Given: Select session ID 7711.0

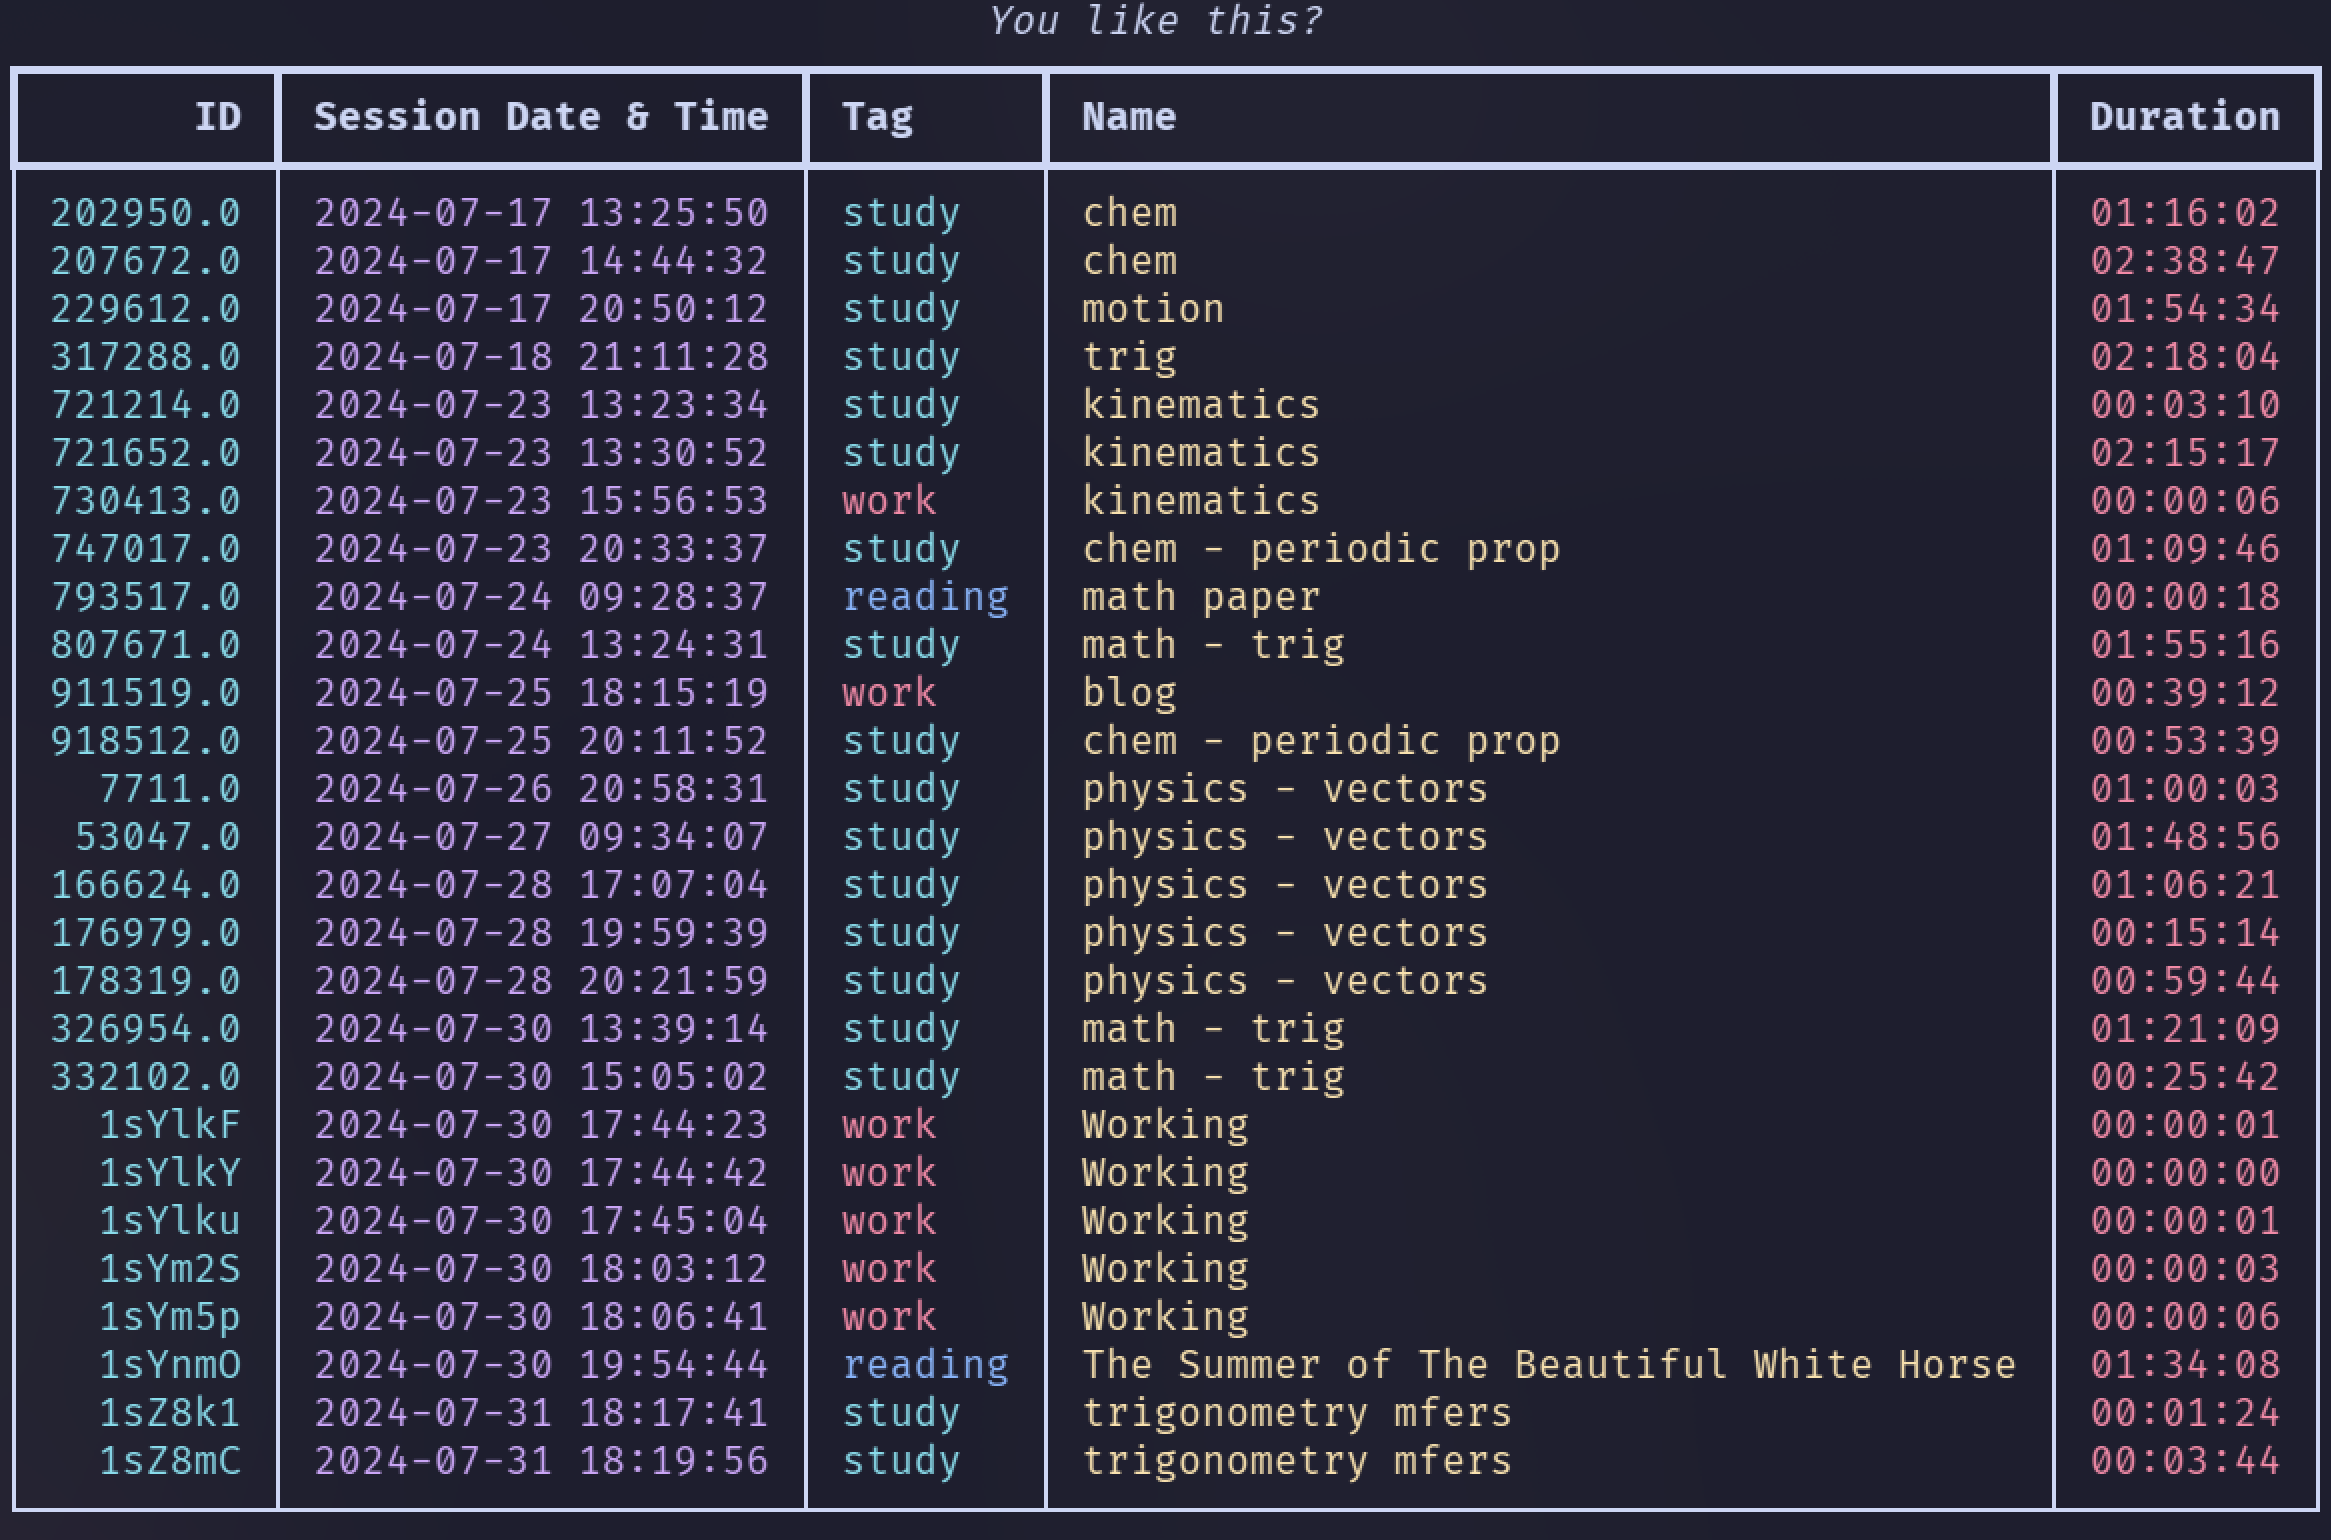Looking at the screenshot, I should click(x=170, y=789).
